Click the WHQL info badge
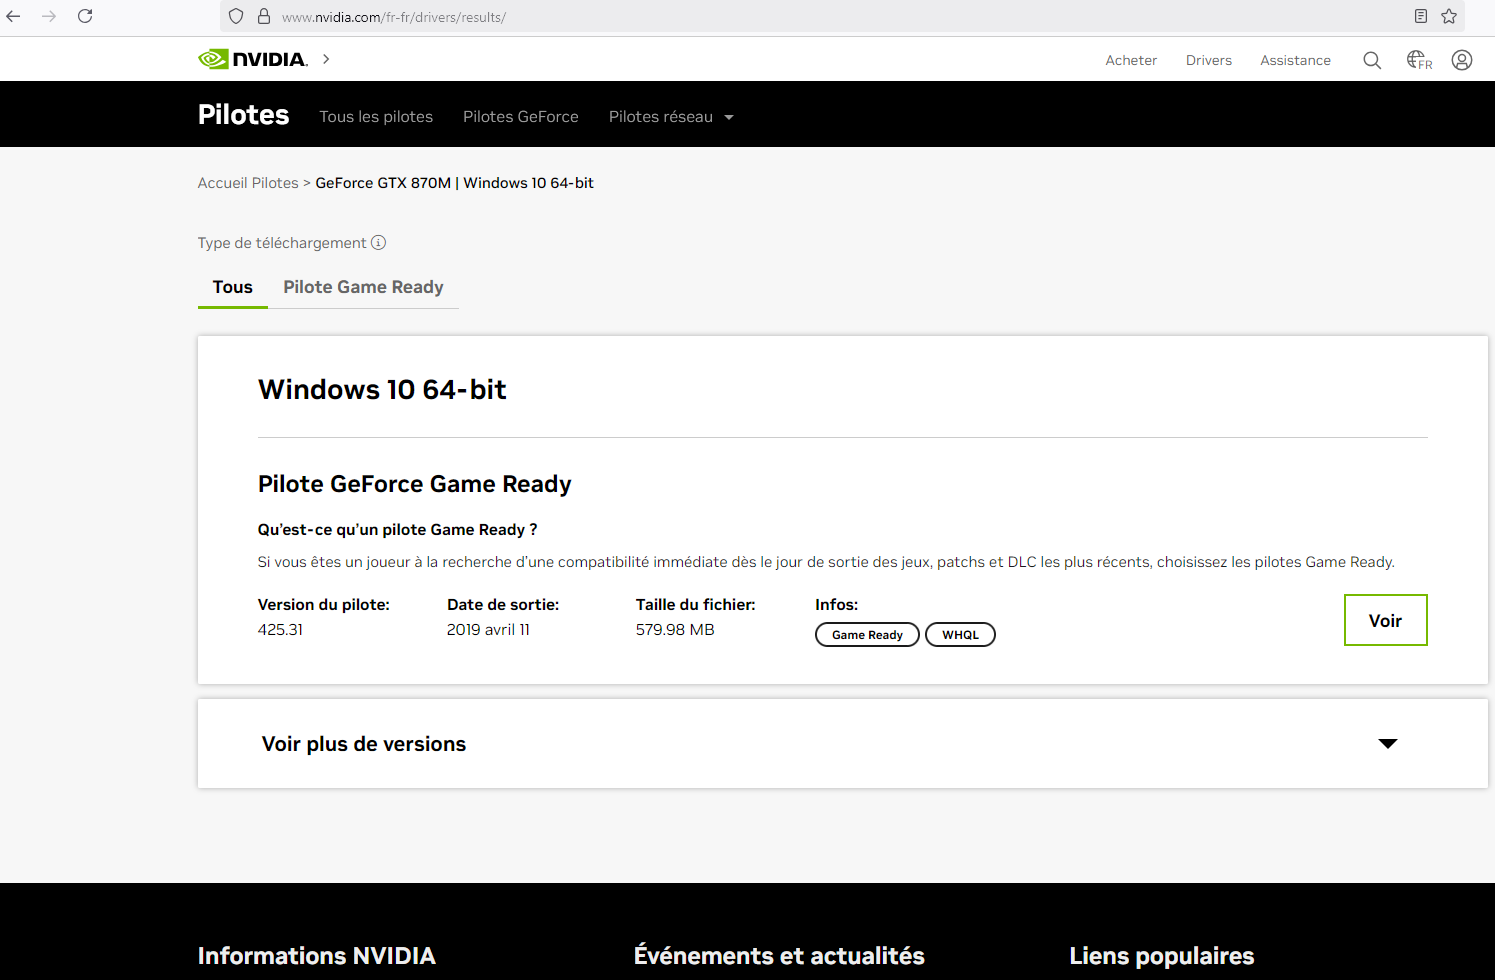The height and width of the screenshot is (980, 1495). click(960, 635)
